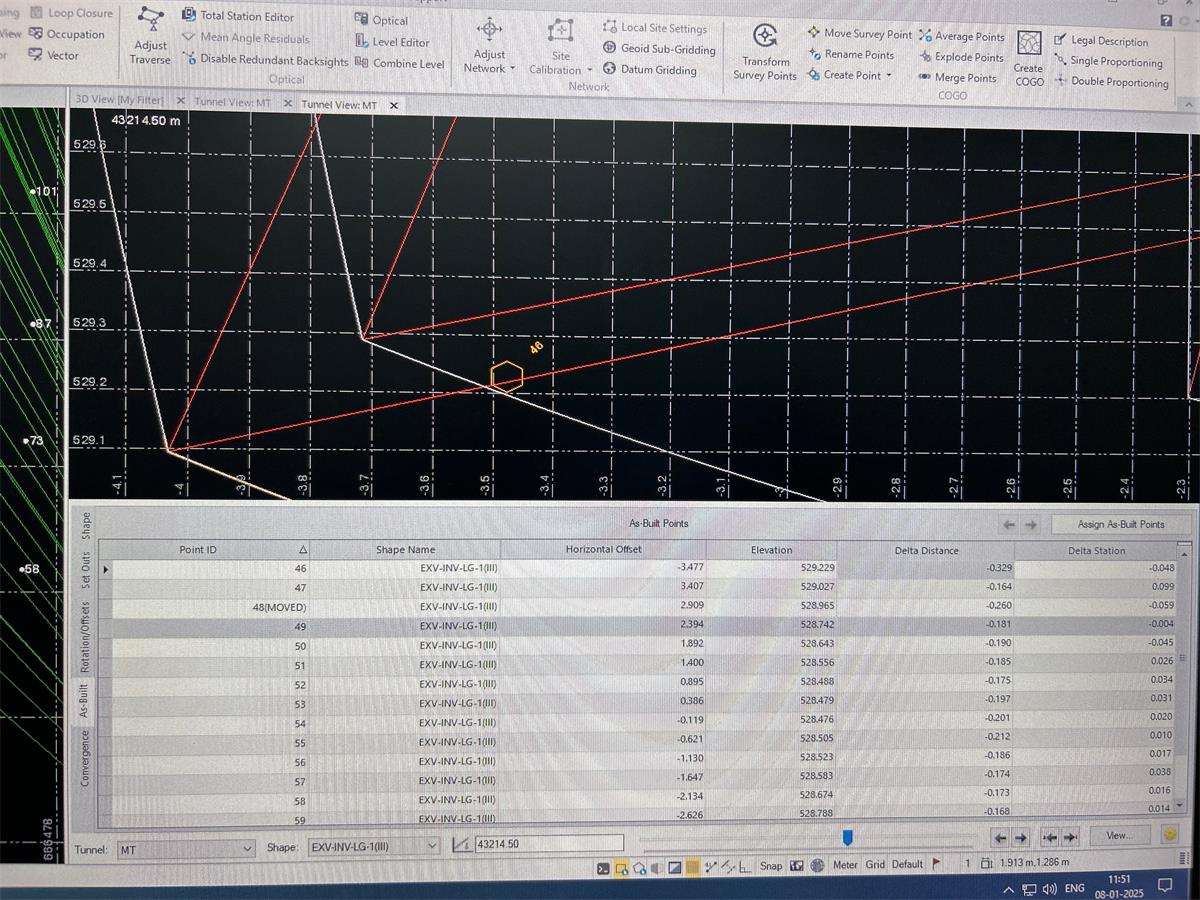Click Meter units in status bar

coord(846,865)
